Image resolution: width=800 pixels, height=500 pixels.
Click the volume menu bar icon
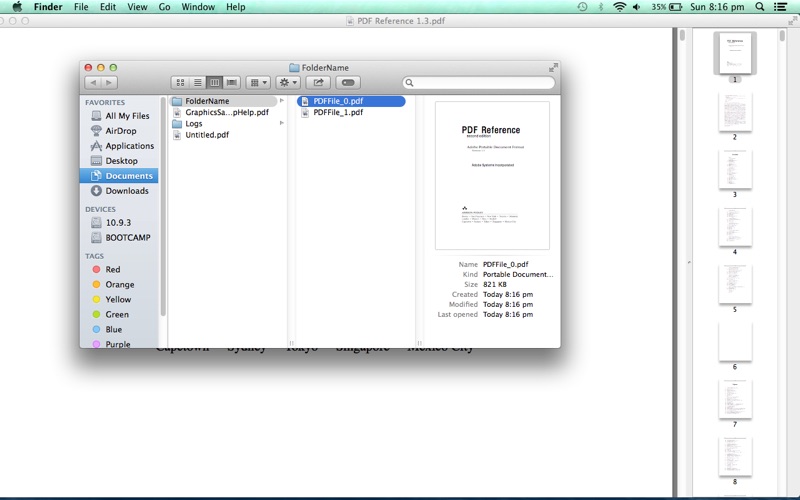click(637, 7)
